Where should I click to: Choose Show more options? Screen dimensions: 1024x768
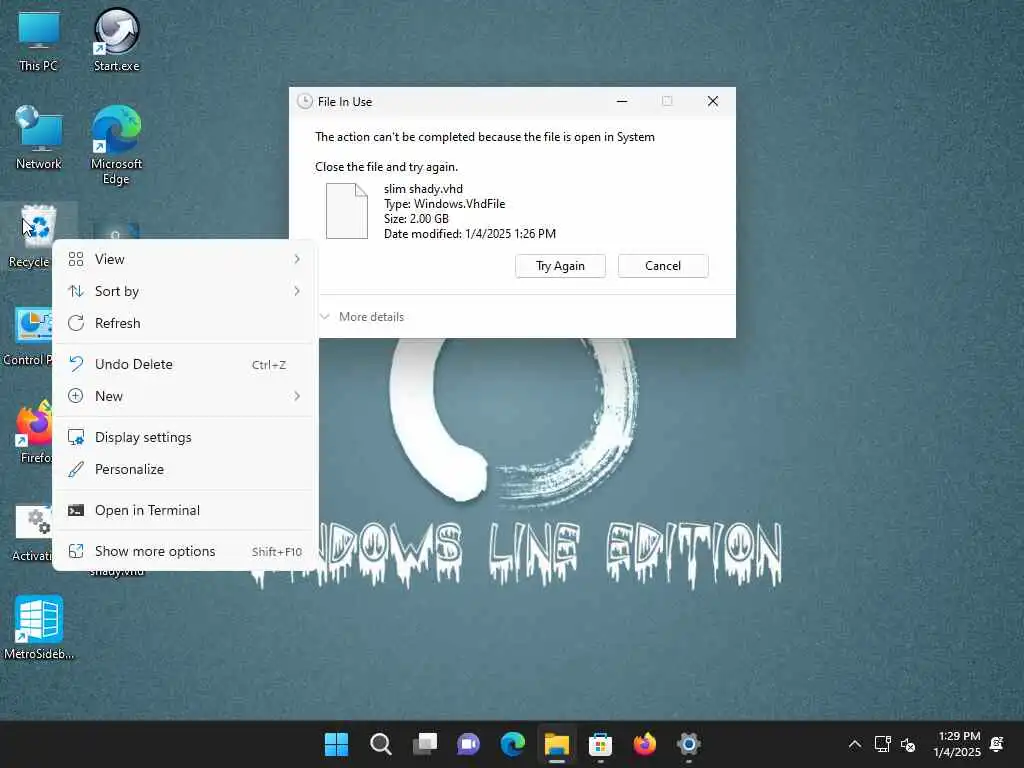coord(185,552)
